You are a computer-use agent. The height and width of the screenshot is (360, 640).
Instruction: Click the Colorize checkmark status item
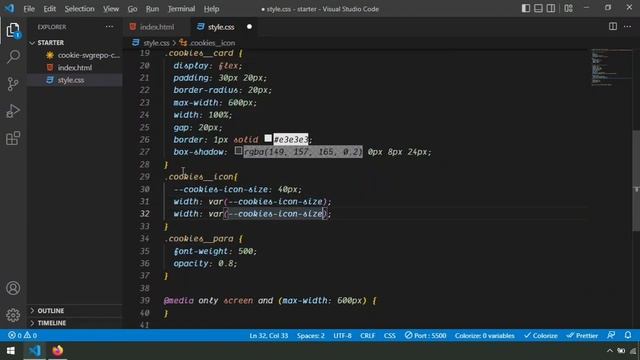(541, 336)
